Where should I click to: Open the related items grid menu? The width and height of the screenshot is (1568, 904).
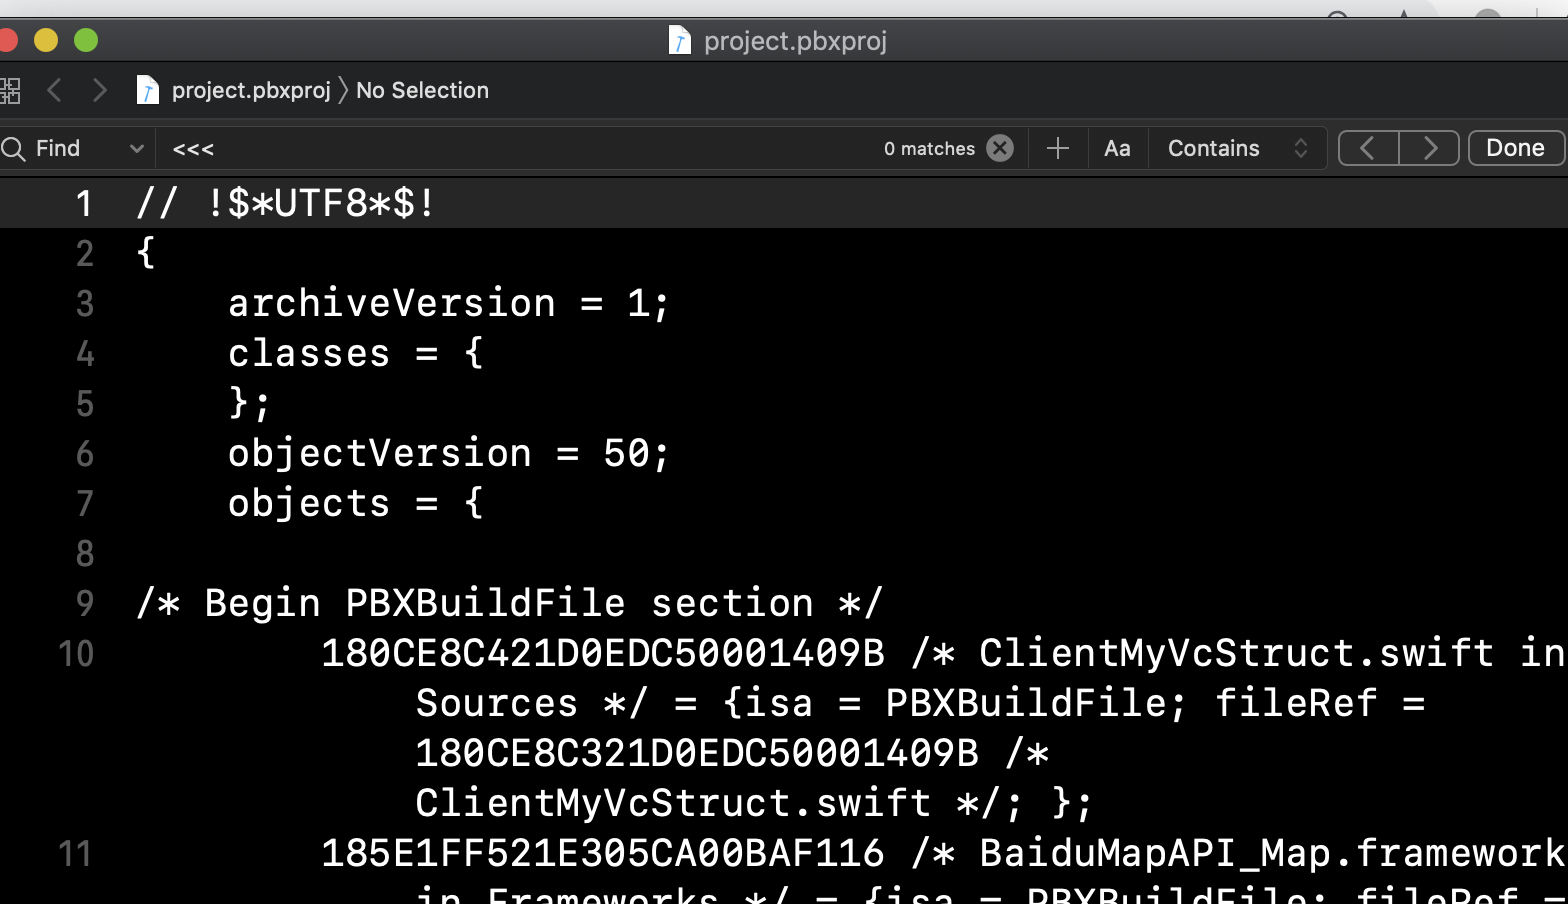(9, 91)
